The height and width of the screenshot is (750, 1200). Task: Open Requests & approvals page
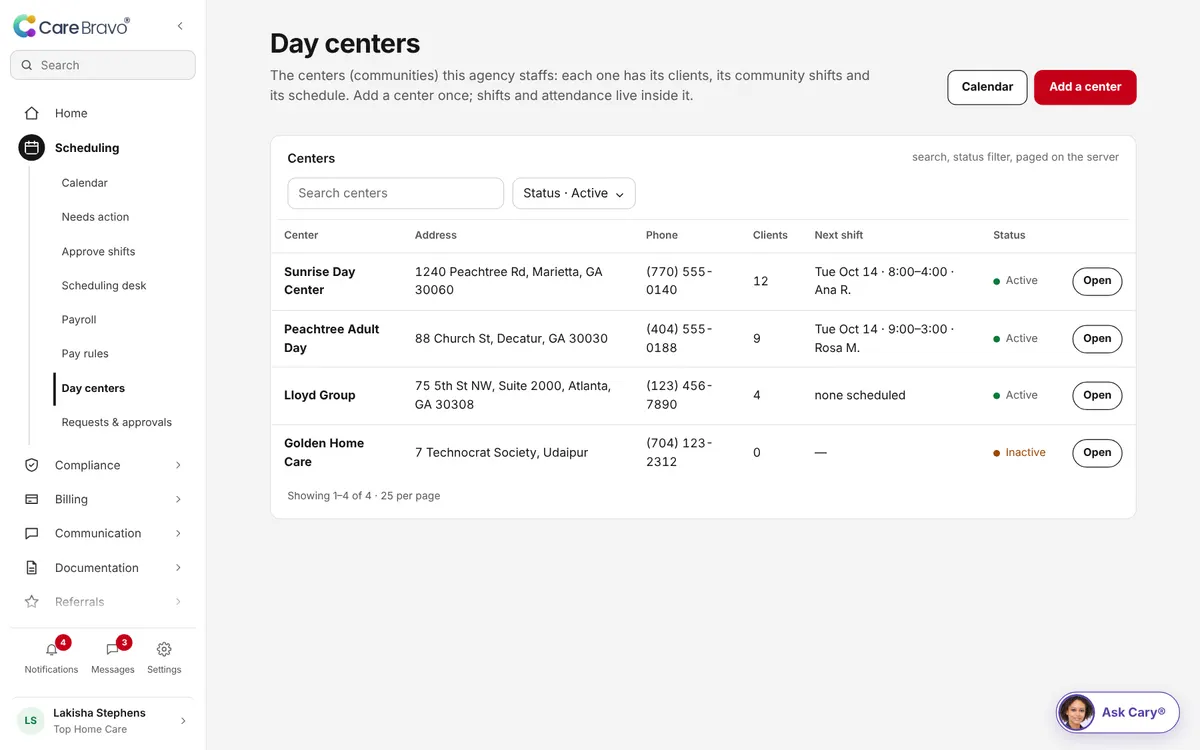coord(117,422)
